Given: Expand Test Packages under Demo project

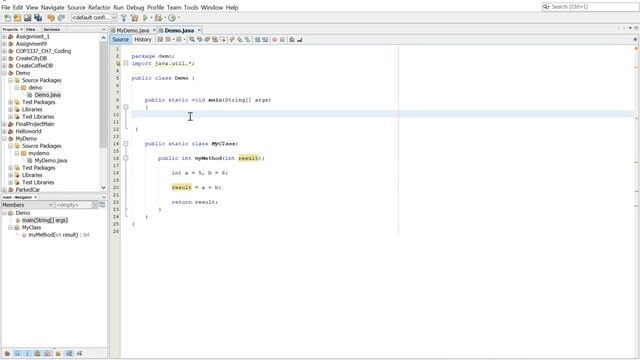Looking at the screenshot, I should (x=11, y=102).
